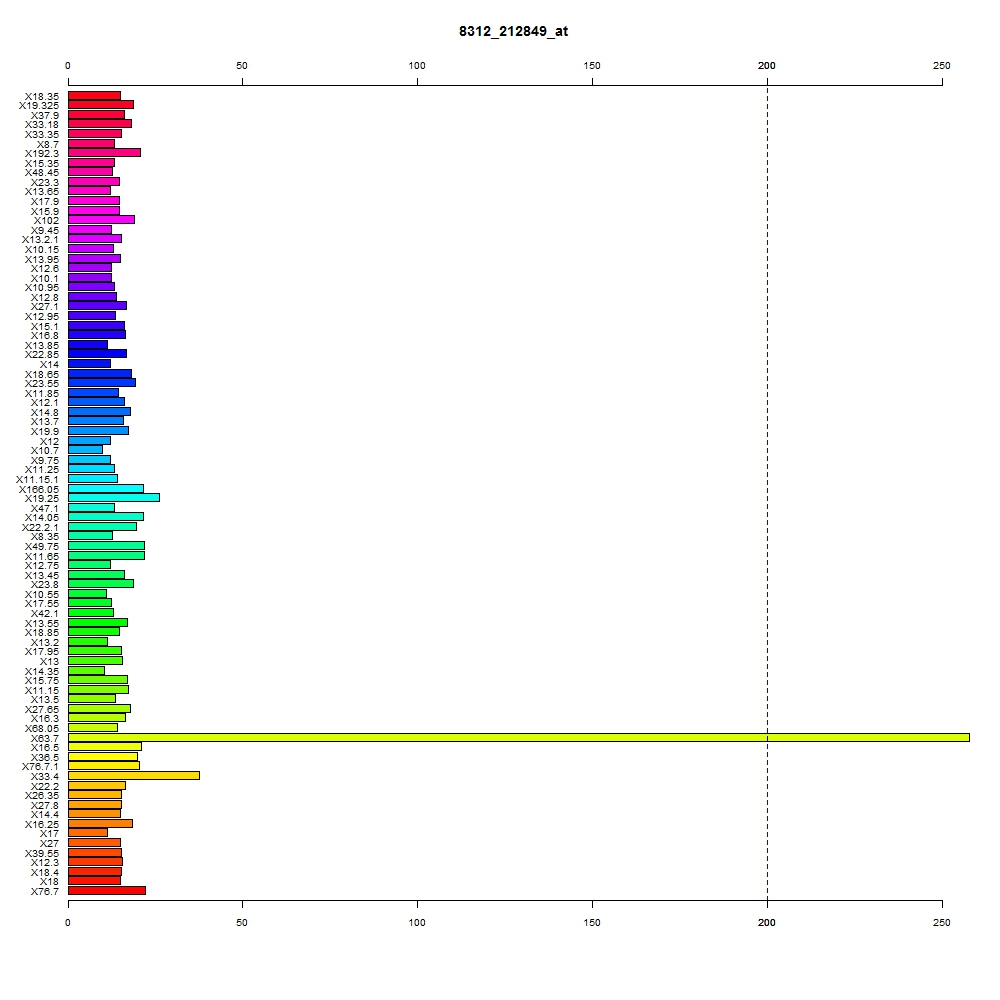Select the X39.55 label
The width and height of the screenshot is (1000, 1000).
(41, 854)
